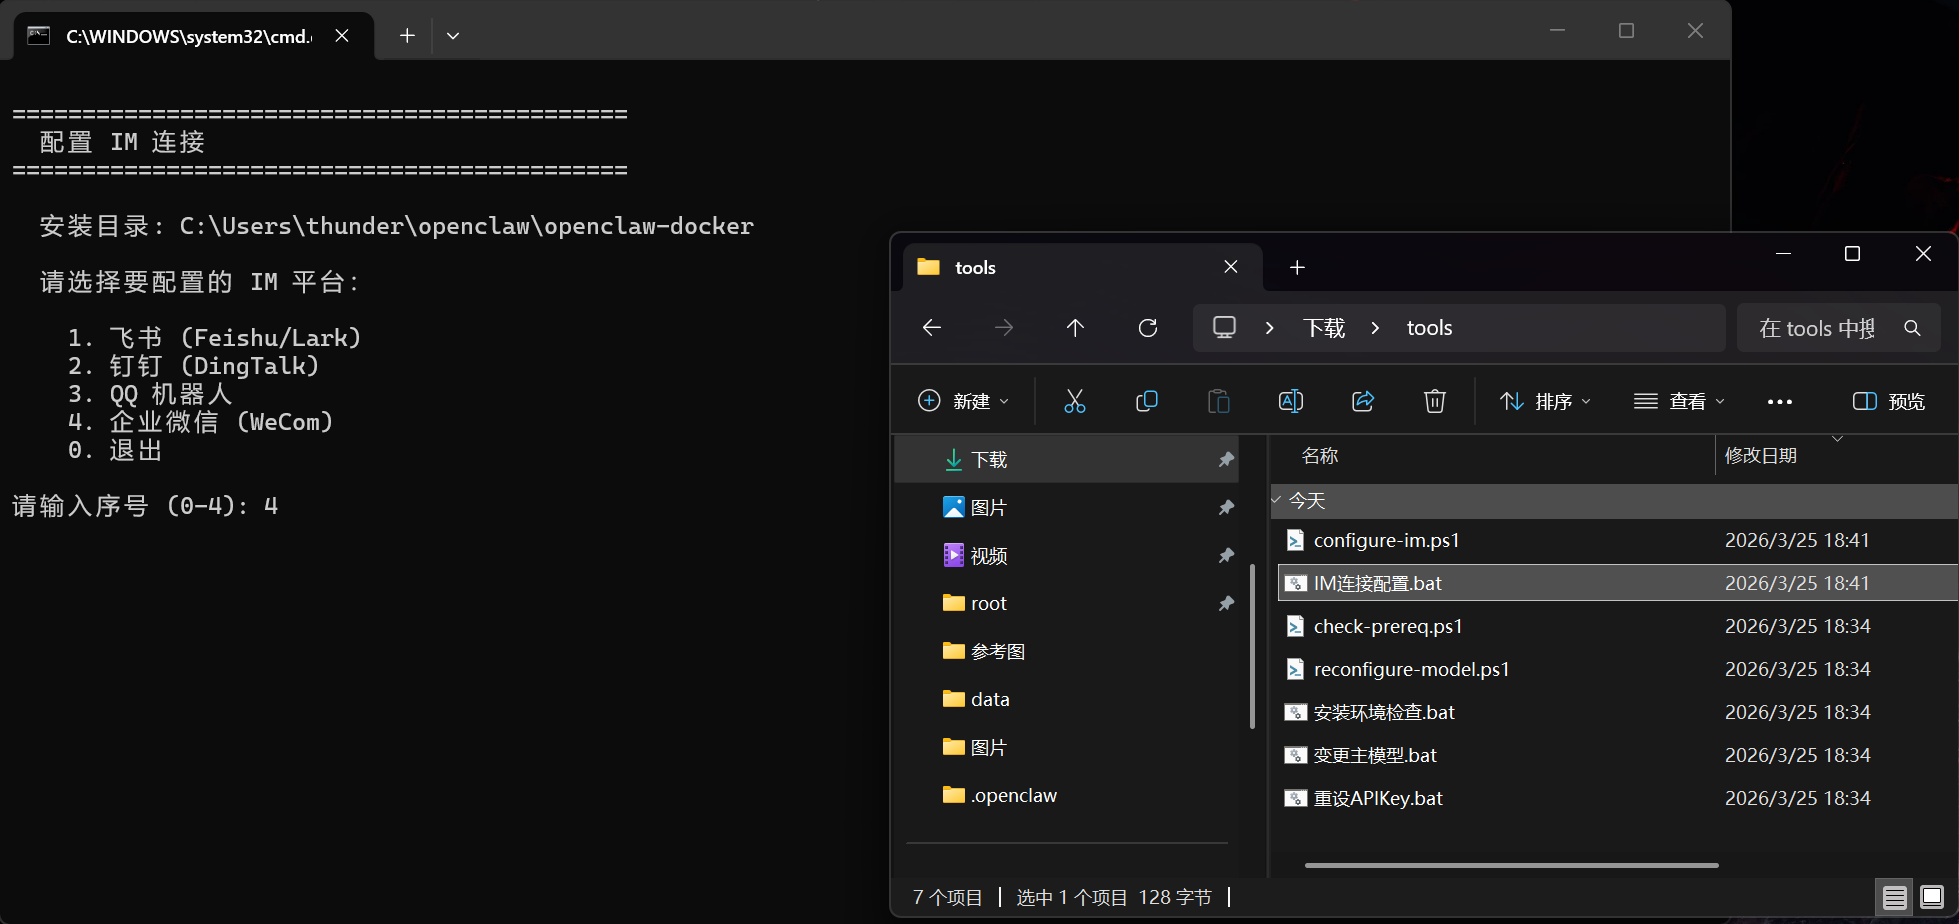
Task: Add a new Explorer tab
Action: tap(1297, 268)
